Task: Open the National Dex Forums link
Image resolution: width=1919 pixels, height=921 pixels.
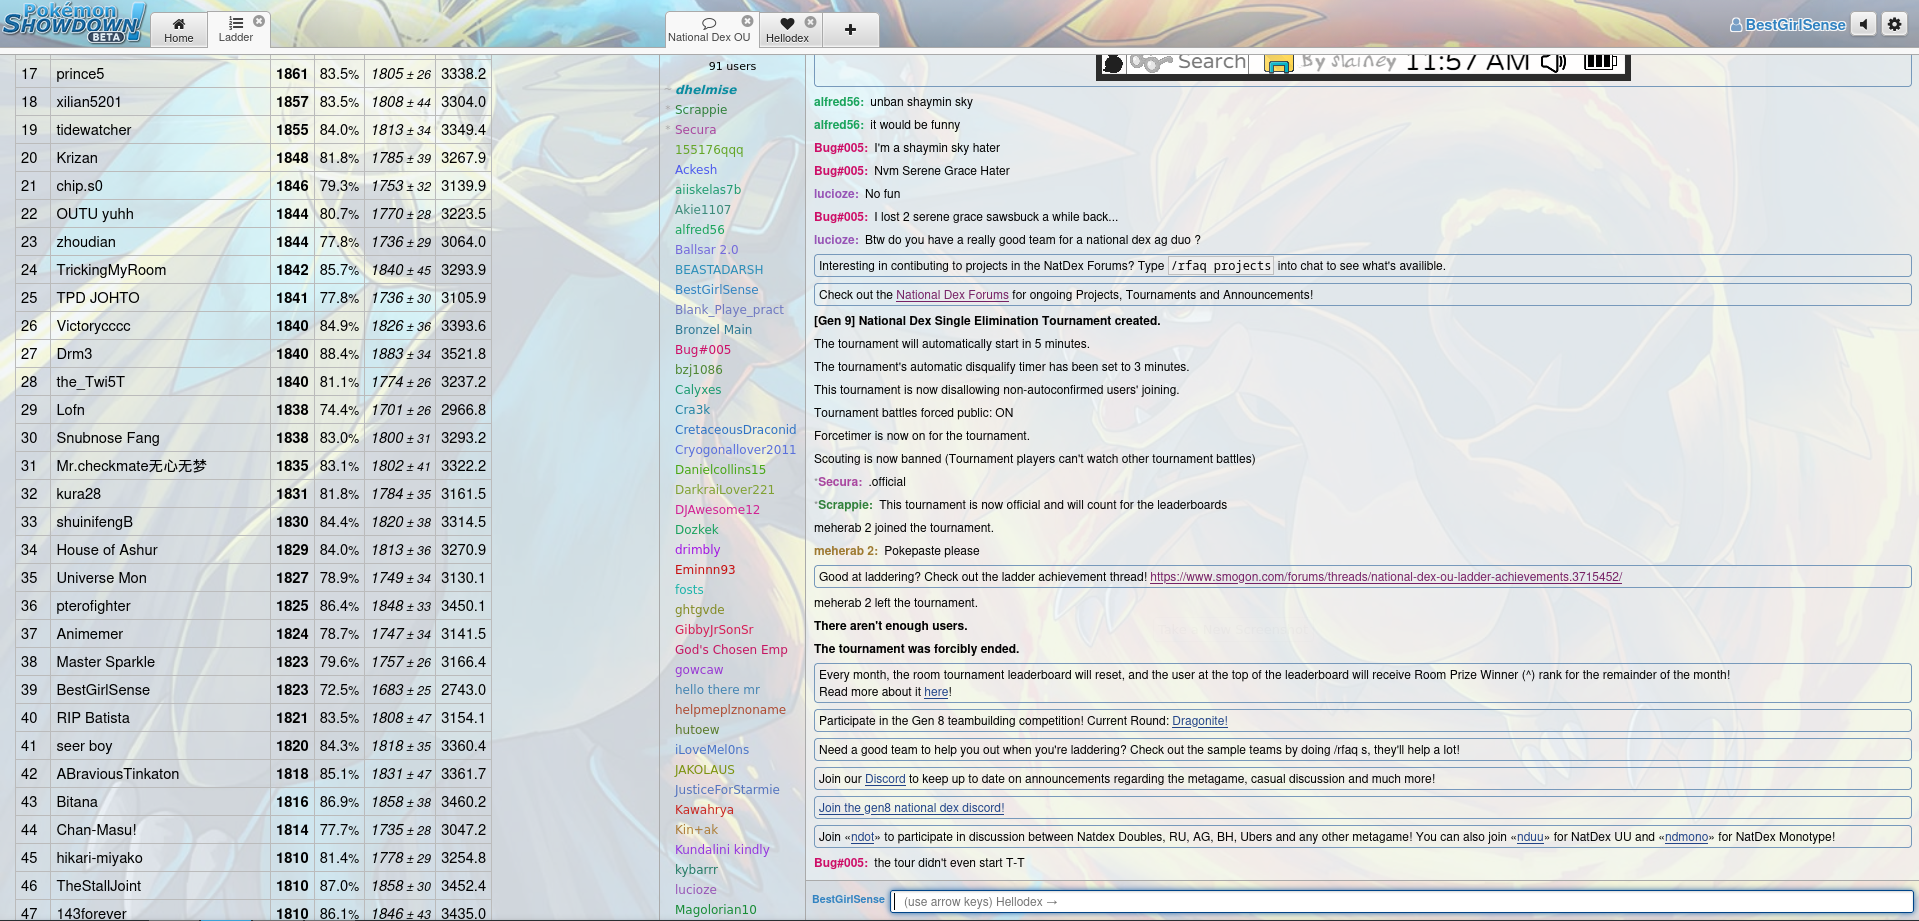Action: [952, 295]
